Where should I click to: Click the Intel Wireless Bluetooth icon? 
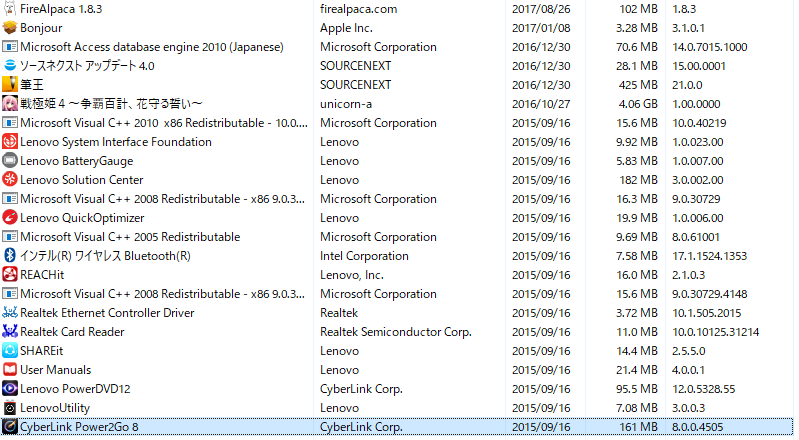coord(10,255)
